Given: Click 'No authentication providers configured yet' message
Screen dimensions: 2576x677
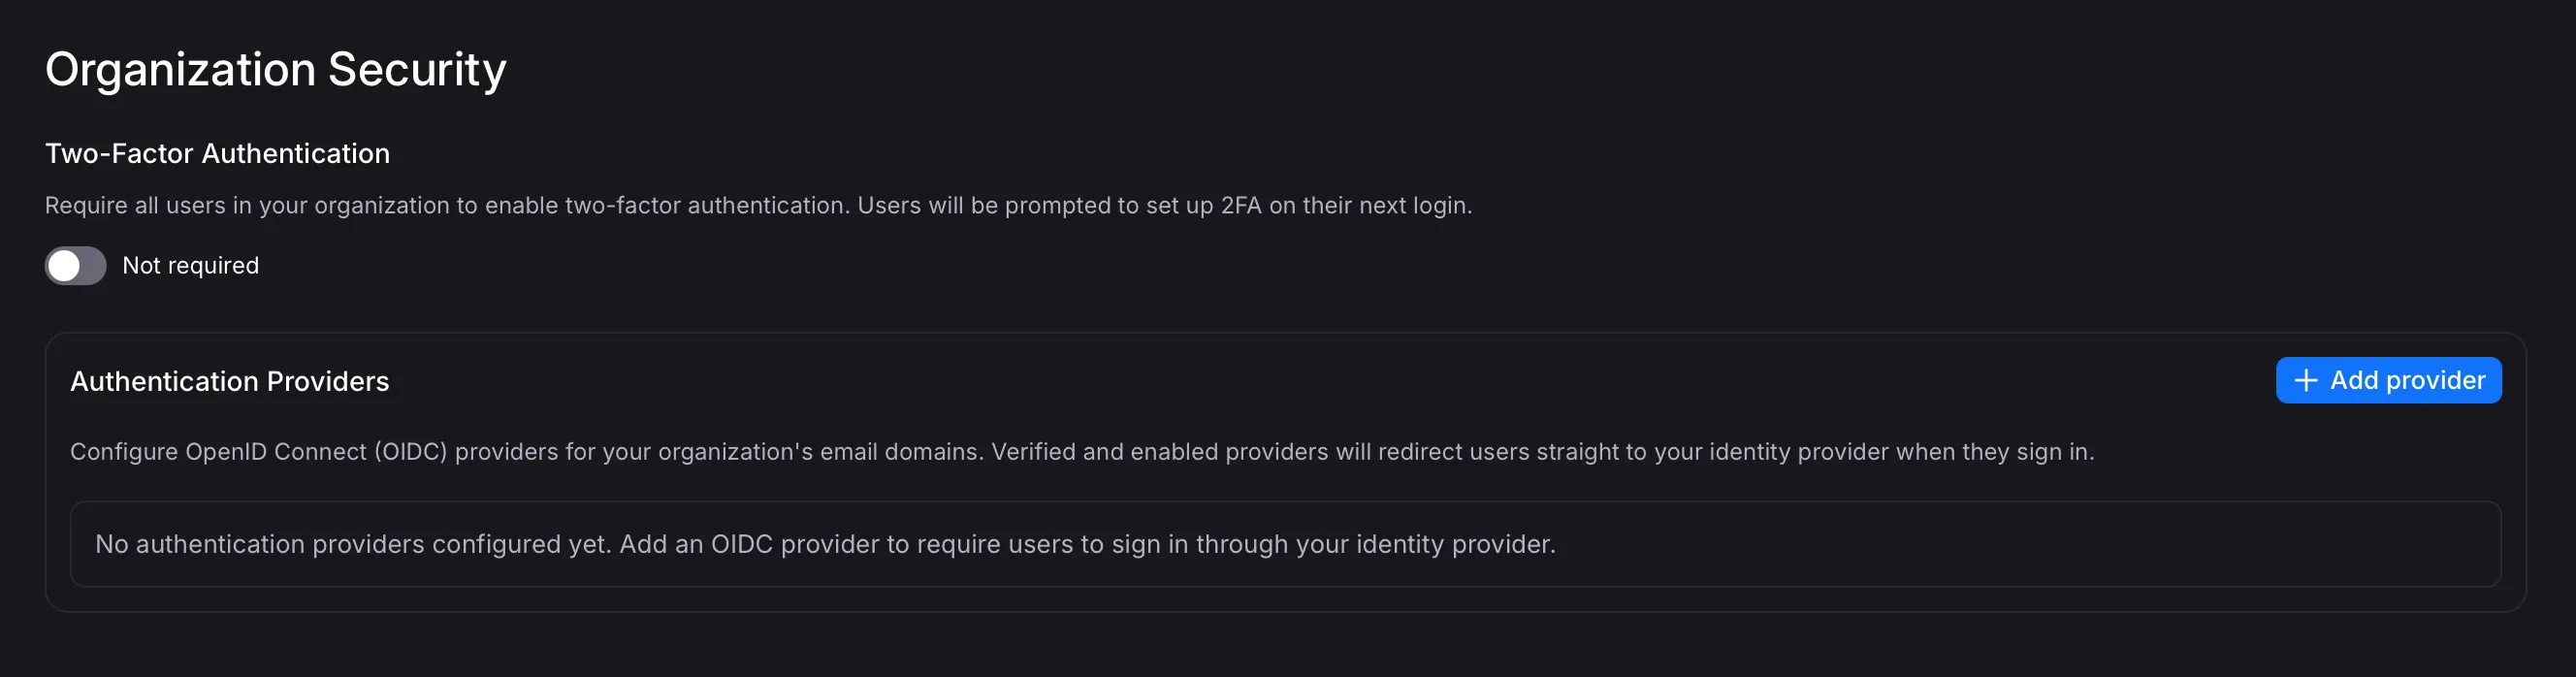Looking at the screenshot, I should [353, 545].
